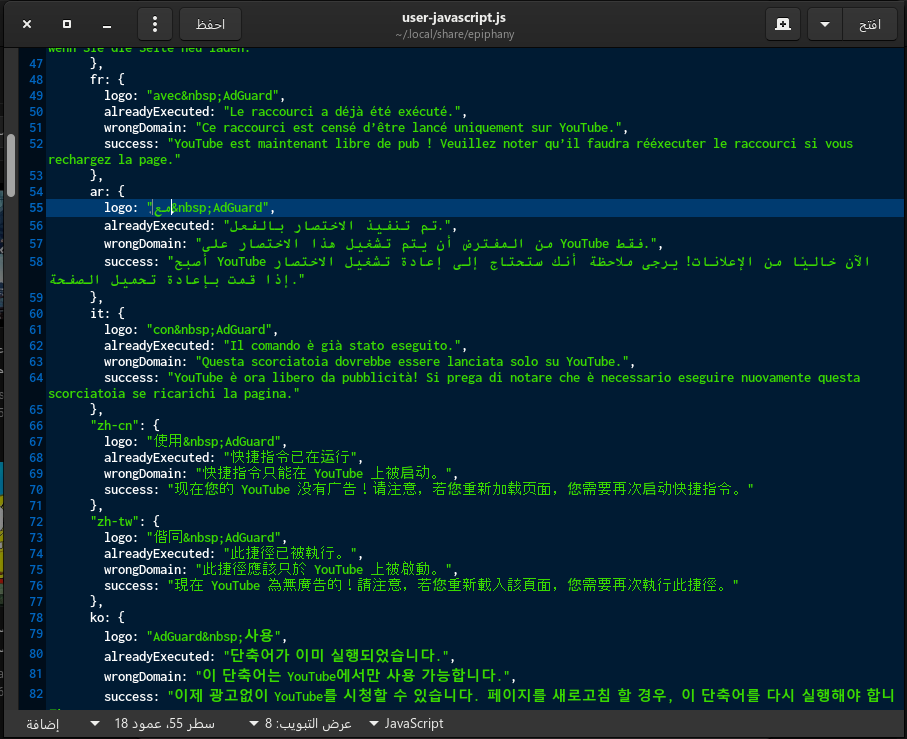Create a new document with the plus icon

click(783, 23)
